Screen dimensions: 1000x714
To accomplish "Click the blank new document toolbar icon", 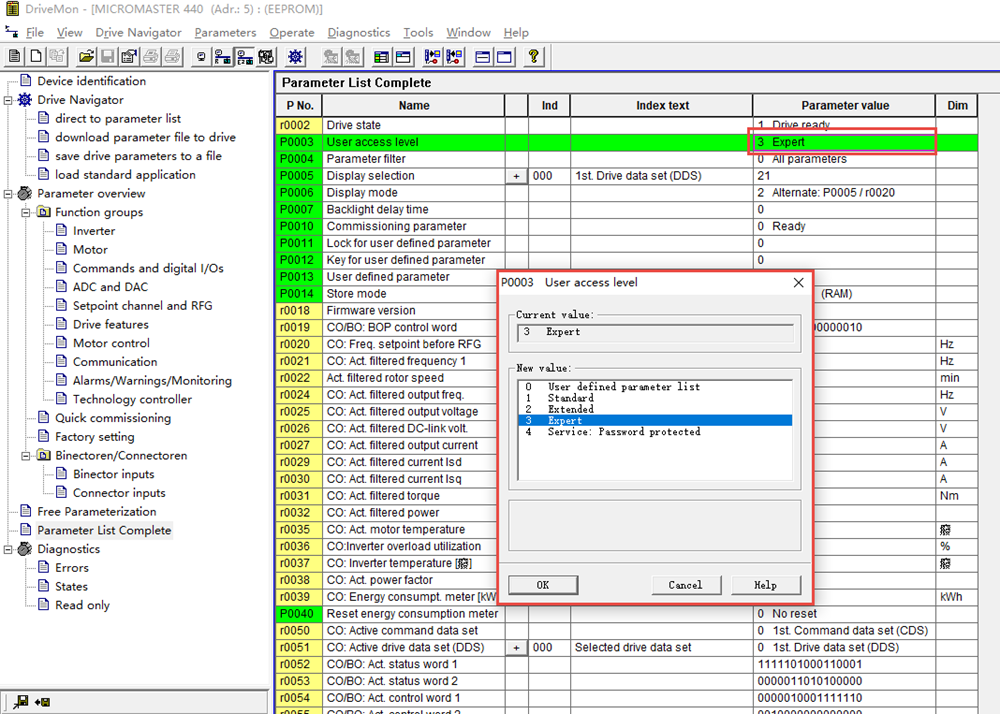I will (x=36, y=57).
